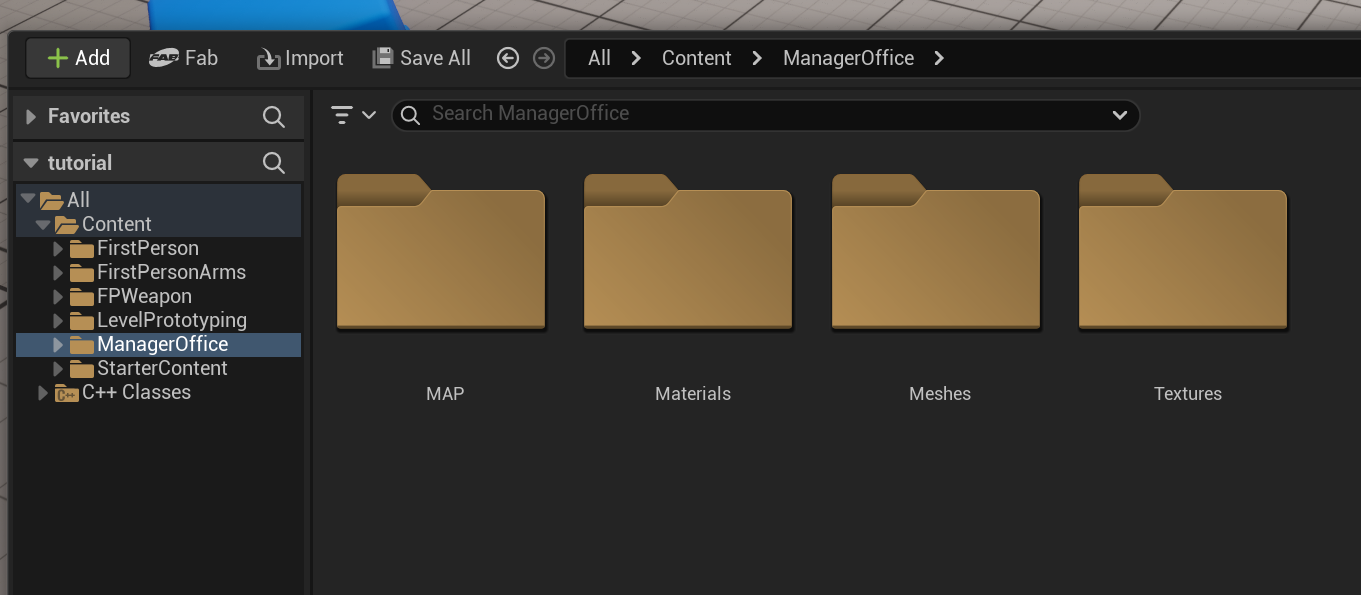
Task: Click the search icon in tutorial header
Action: [273, 163]
